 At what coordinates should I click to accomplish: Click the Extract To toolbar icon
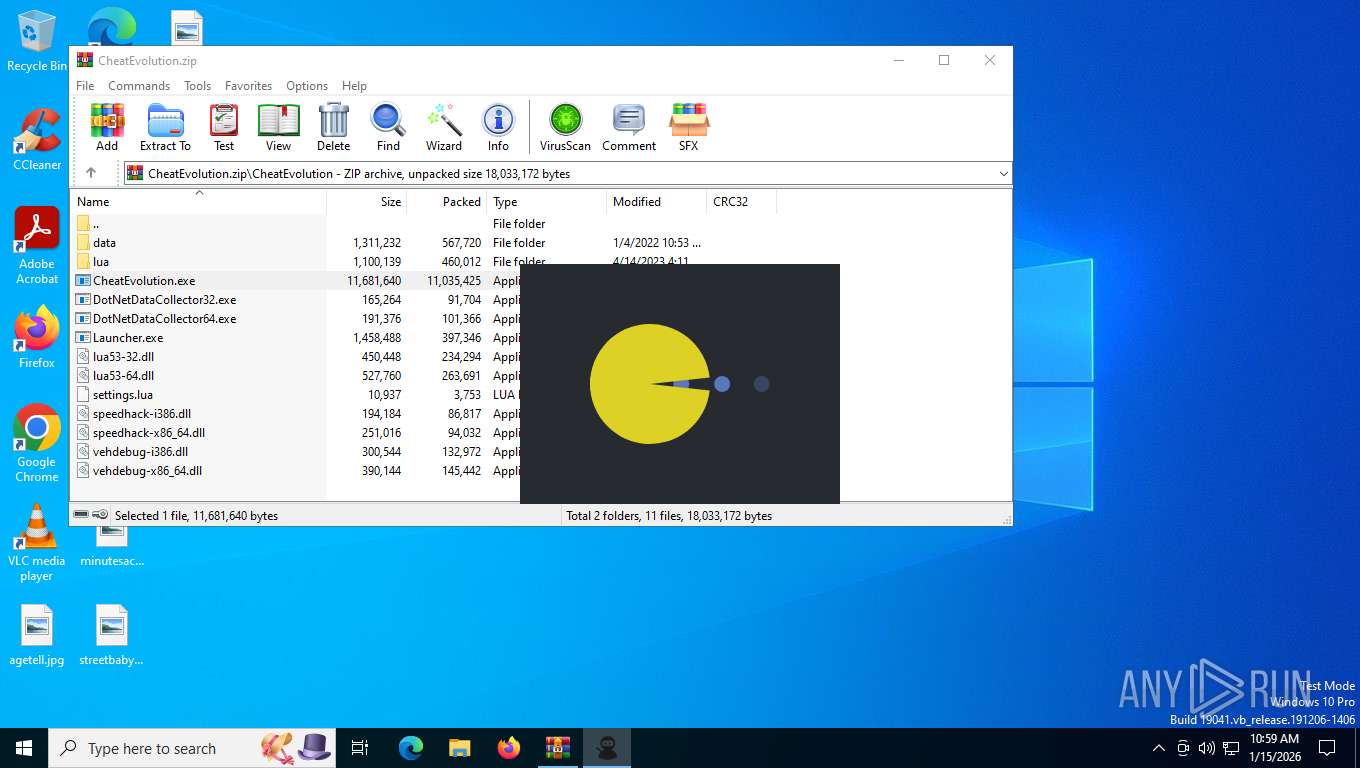[x=165, y=127]
